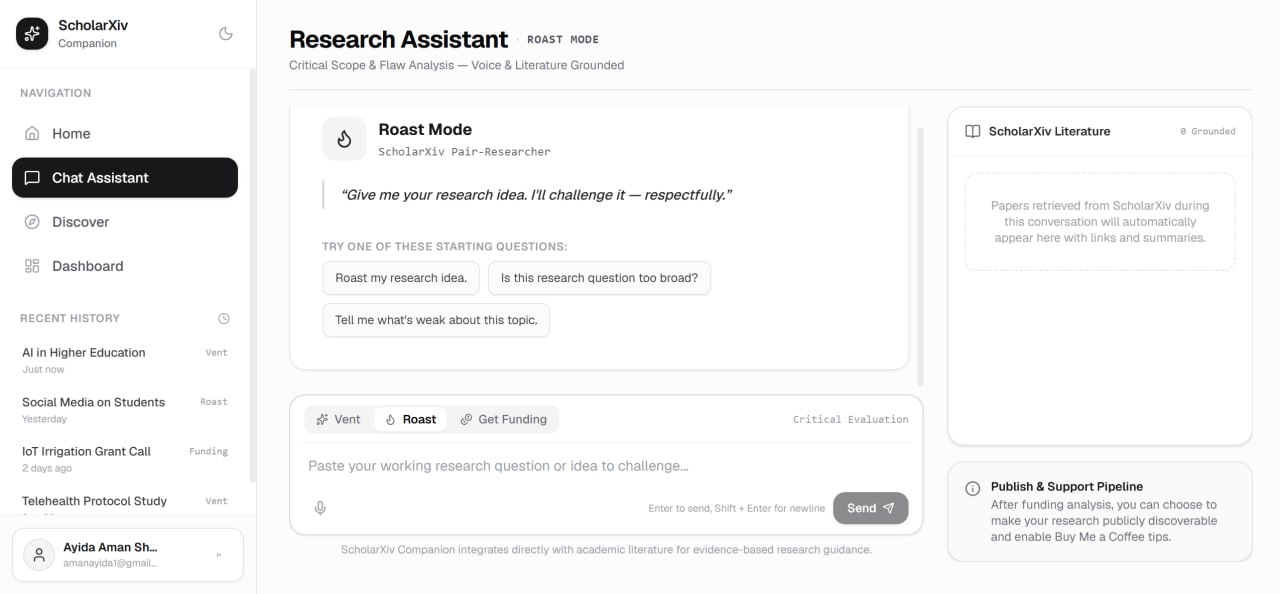Viewport: 1280px width, 594px height.
Task: Click the ScholarXiv sparkle logo icon
Action: click(x=32, y=34)
